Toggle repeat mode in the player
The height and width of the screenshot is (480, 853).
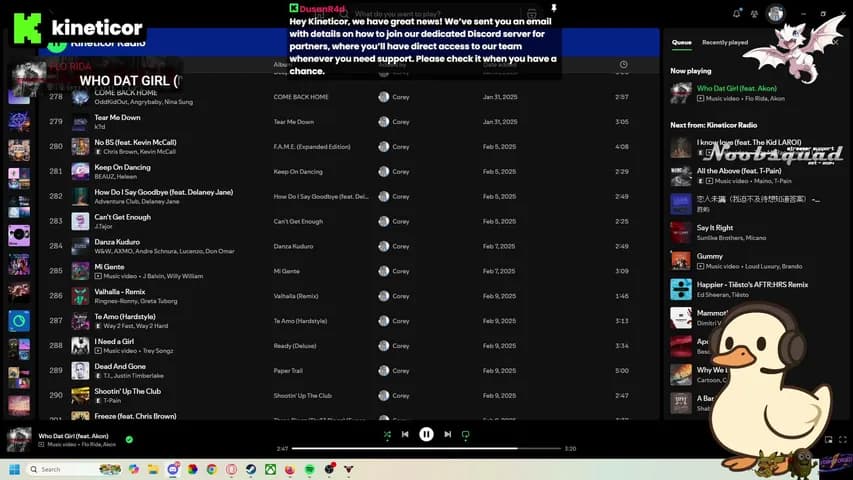click(466, 434)
